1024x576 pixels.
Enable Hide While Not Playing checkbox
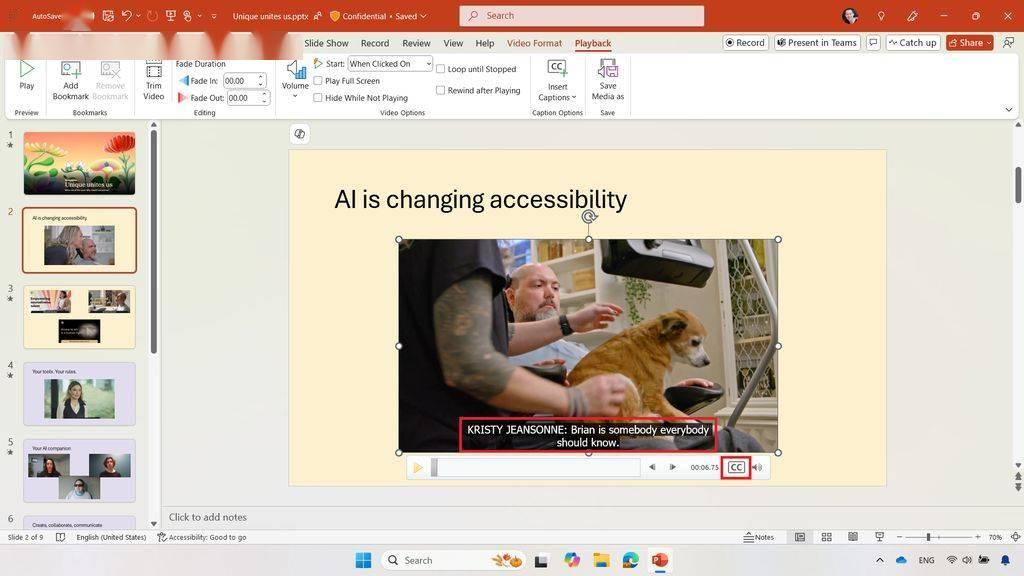click(x=318, y=97)
